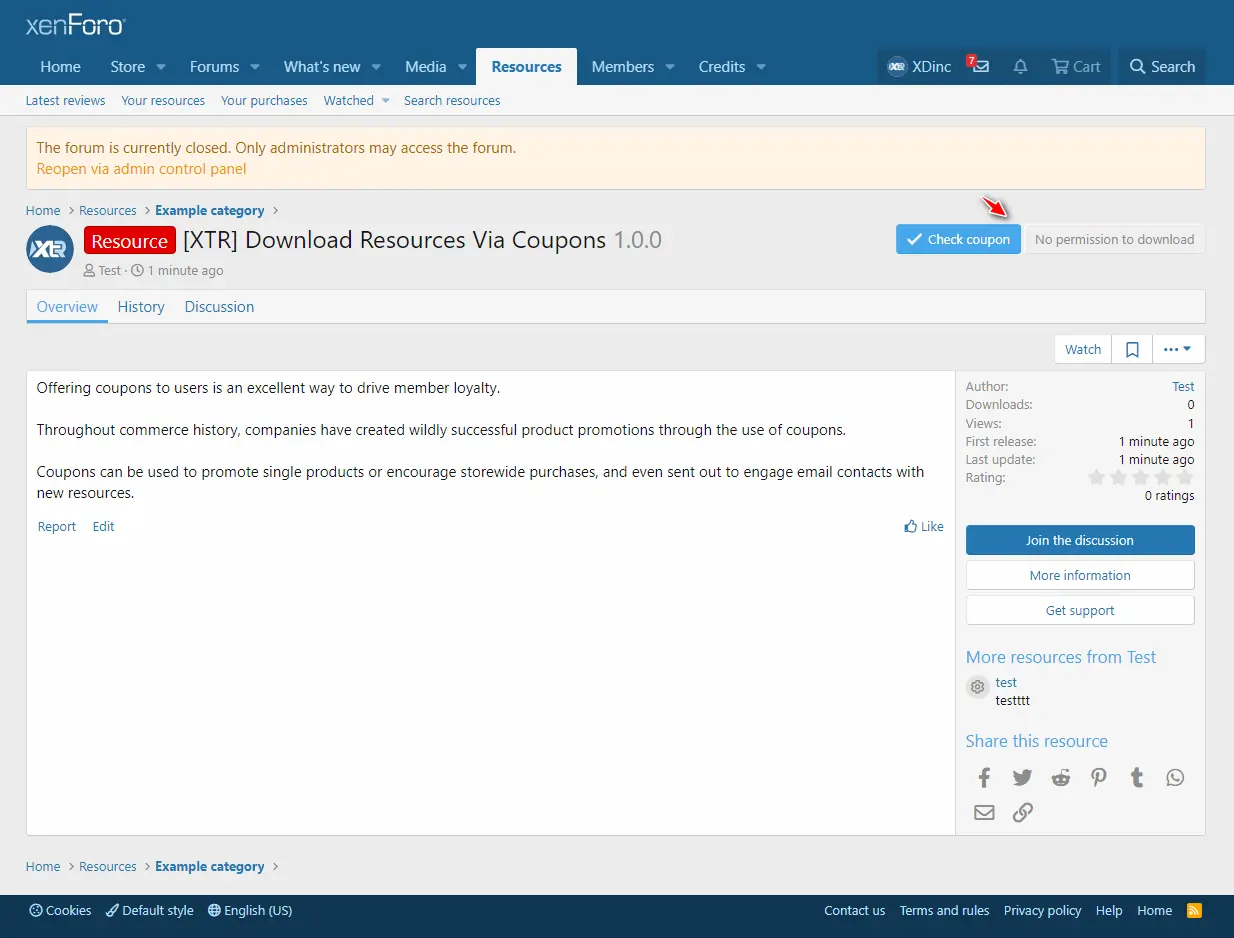Open Search resources link
Image resolution: width=1234 pixels, height=938 pixels.
(x=452, y=100)
